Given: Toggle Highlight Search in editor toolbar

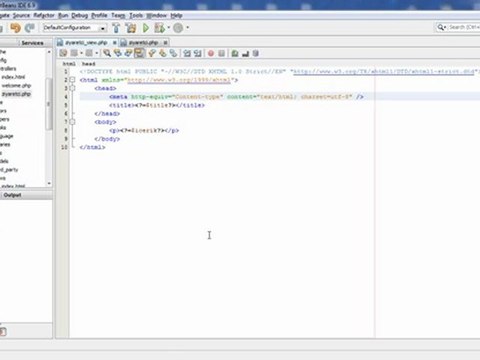Looking at the screenshot, I should pos(139,53).
